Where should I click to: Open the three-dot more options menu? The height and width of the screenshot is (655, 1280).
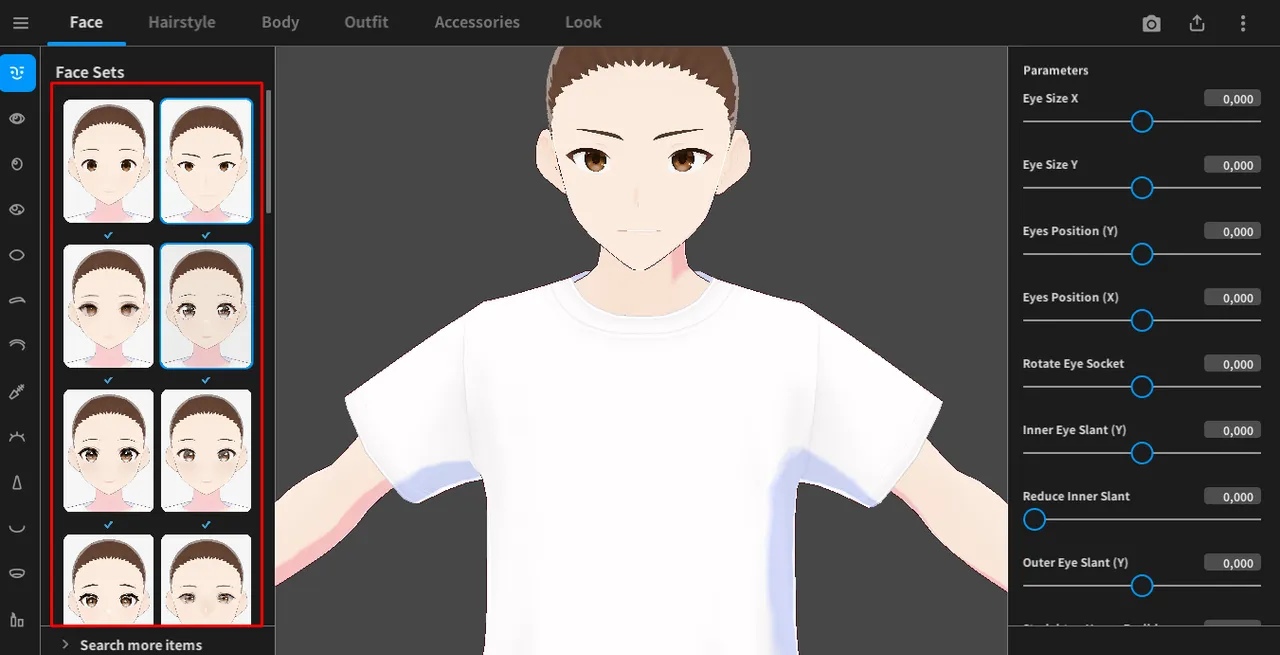tap(1243, 23)
